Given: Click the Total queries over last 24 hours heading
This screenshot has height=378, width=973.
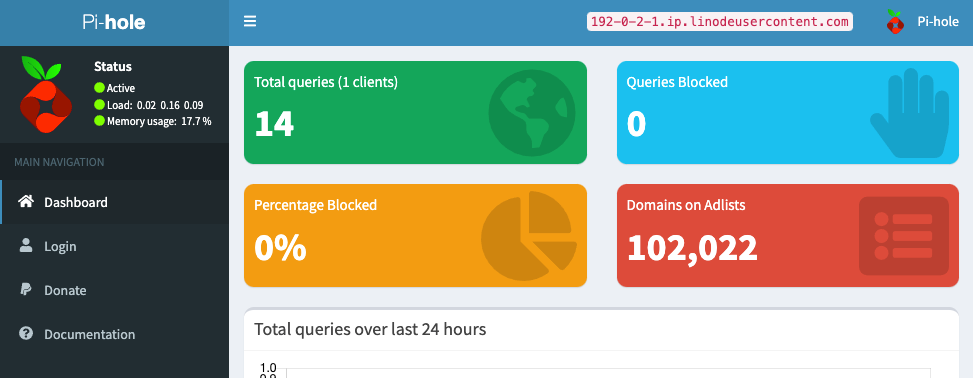Looking at the screenshot, I should click(x=370, y=329).
